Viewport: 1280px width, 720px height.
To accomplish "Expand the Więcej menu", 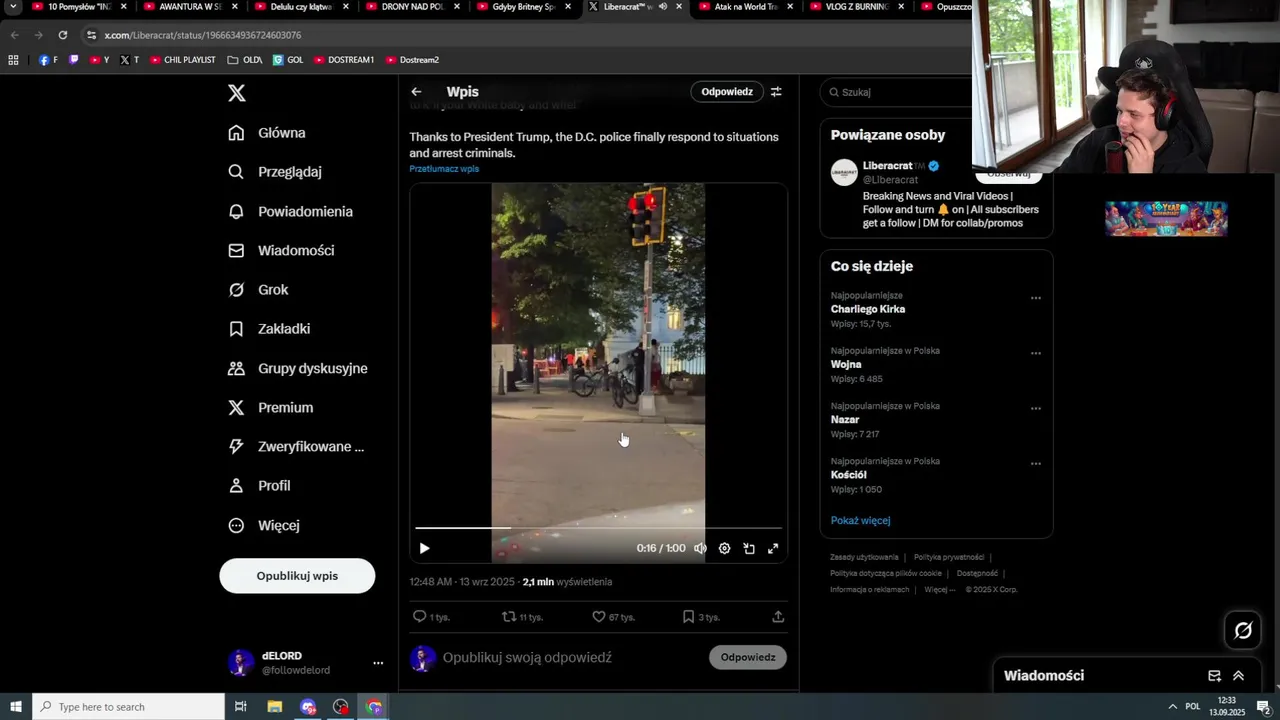I will click(x=264, y=525).
